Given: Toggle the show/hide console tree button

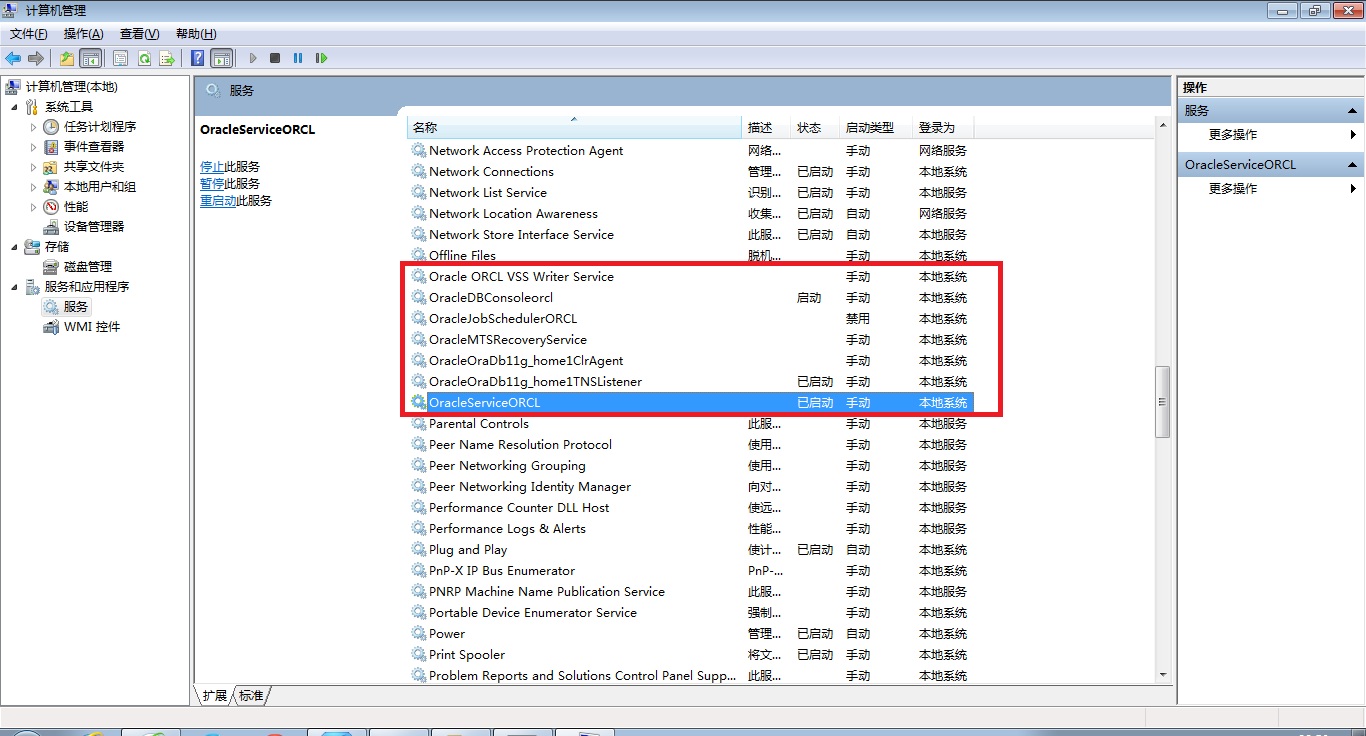Looking at the screenshot, I should (90, 58).
